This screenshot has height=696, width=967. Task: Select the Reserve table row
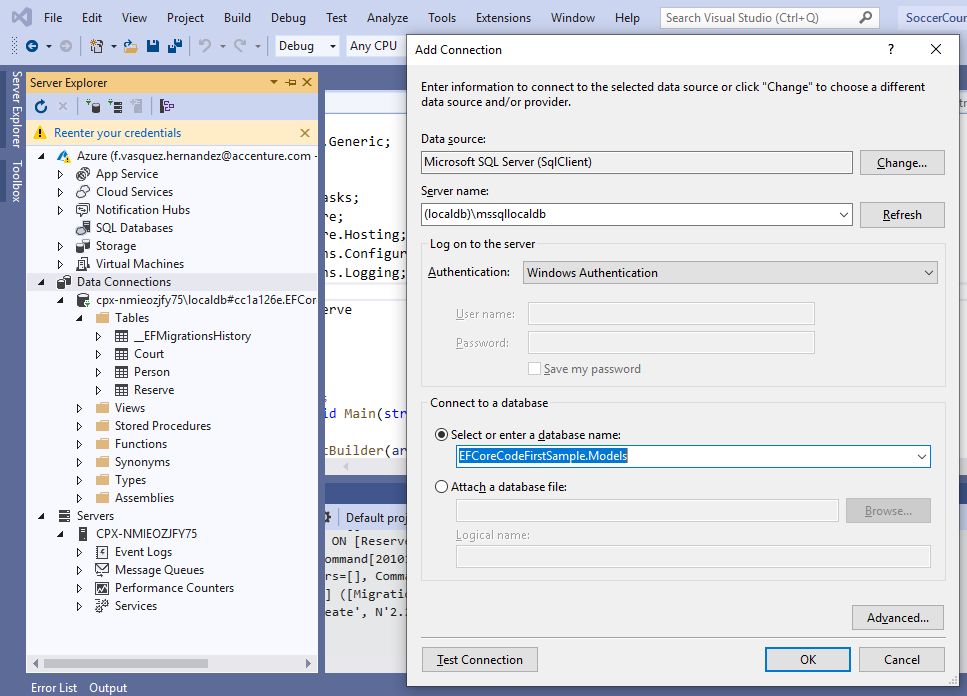tap(154, 390)
